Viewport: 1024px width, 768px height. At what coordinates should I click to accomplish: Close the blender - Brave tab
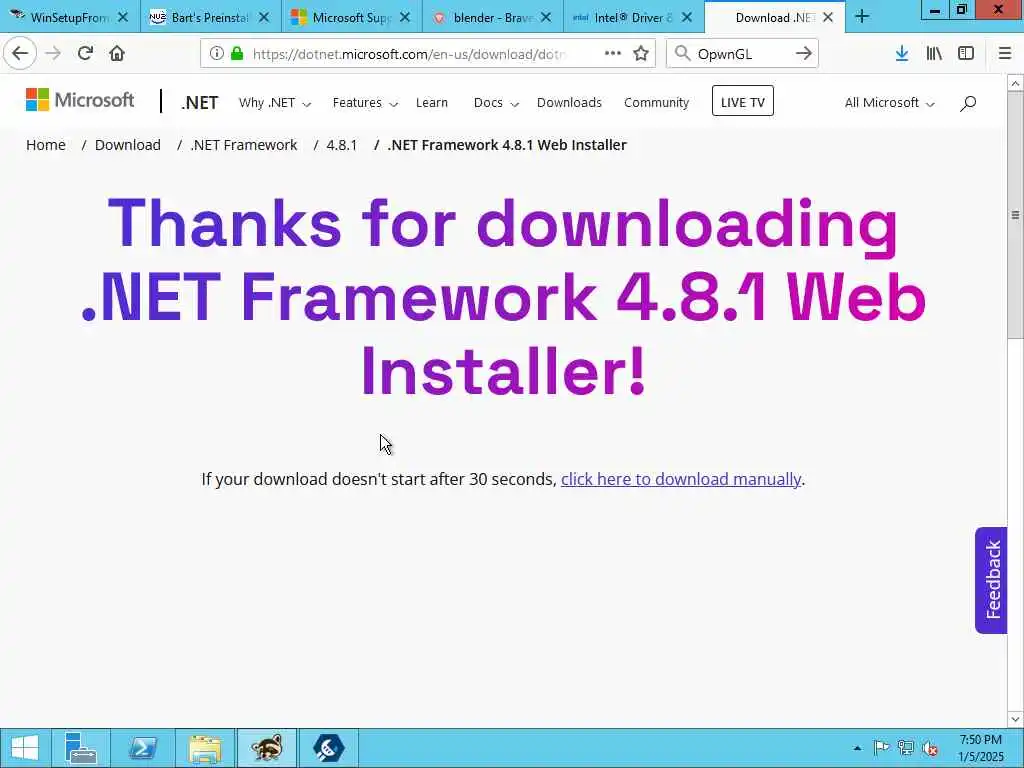(x=546, y=17)
